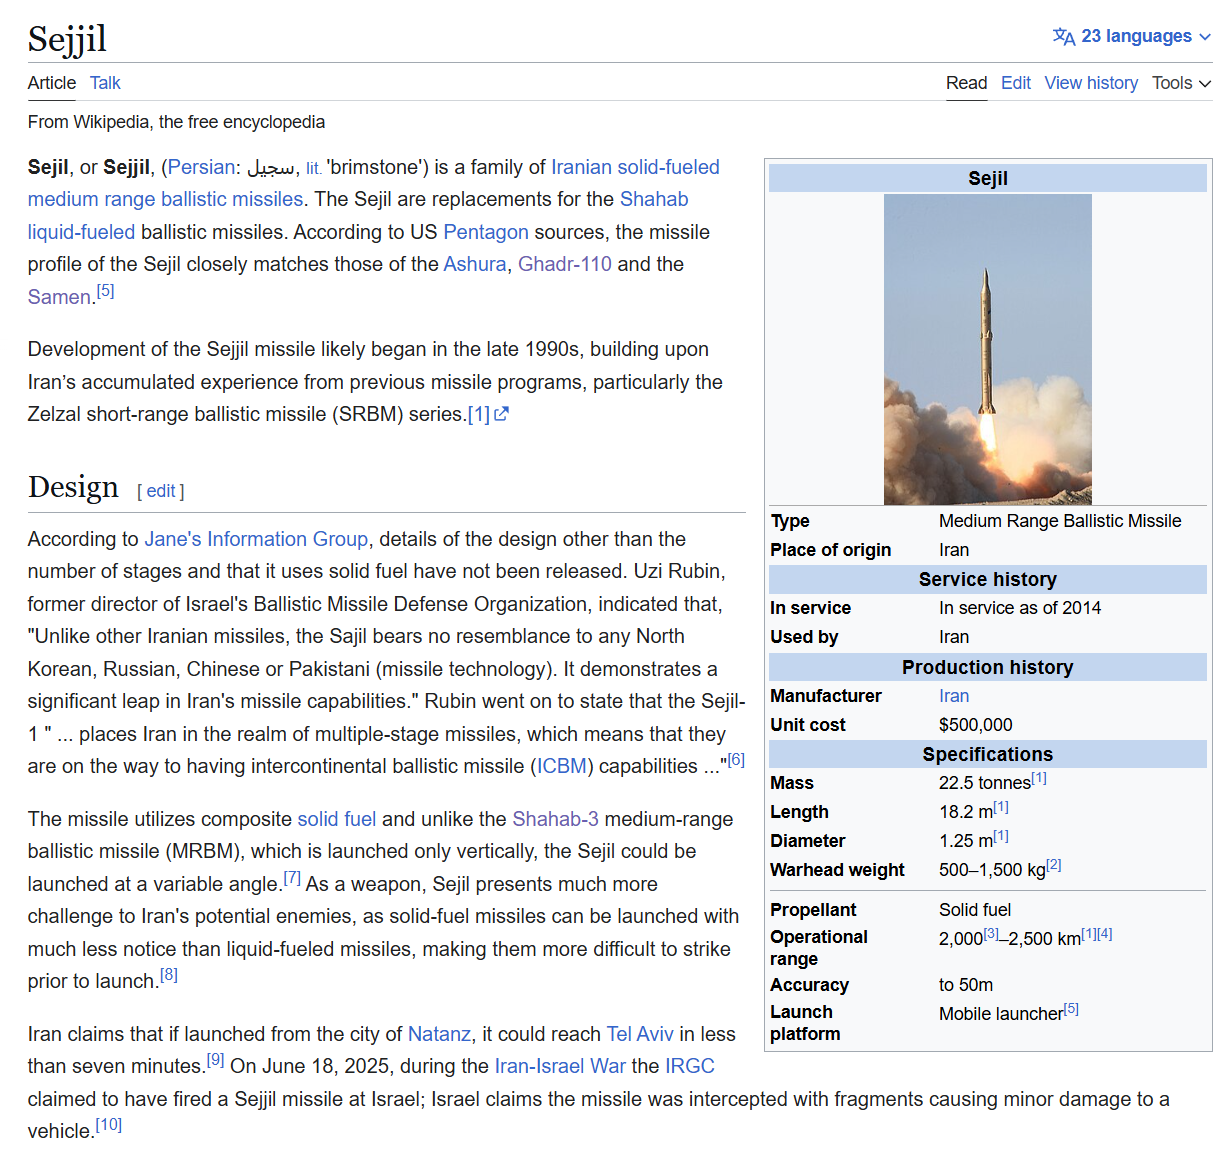Open the Iranian link in intro
This screenshot has width=1221, height=1164.
point(582,167)
